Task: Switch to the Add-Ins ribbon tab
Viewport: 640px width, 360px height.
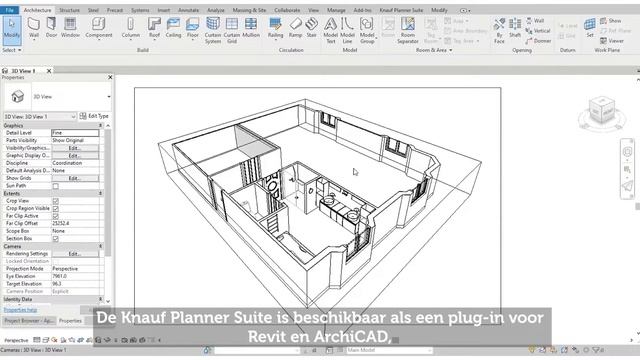Action: click(x=362, y=10)
